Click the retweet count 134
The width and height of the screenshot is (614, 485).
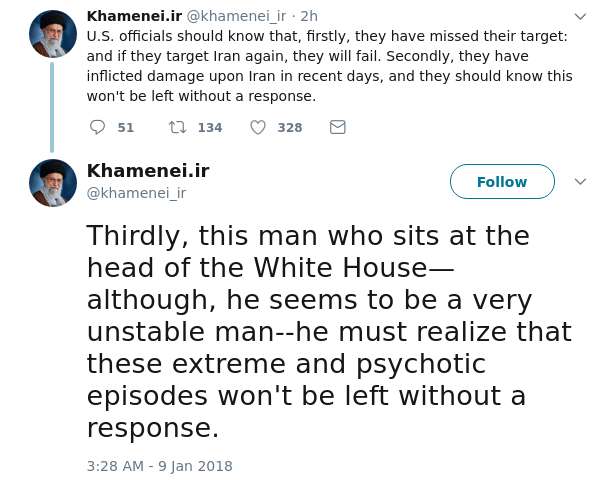(x=210, y=127)
